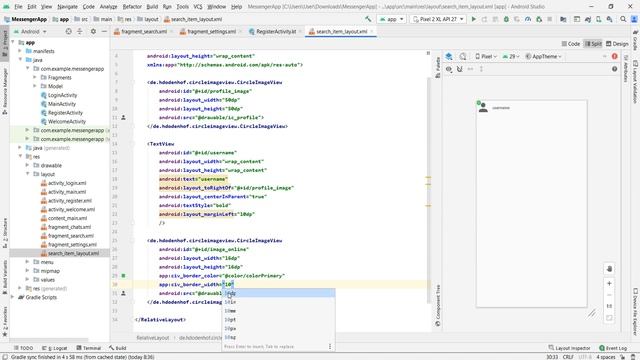Open the VCS menu

pyautogui.click(x=198, y=7)
